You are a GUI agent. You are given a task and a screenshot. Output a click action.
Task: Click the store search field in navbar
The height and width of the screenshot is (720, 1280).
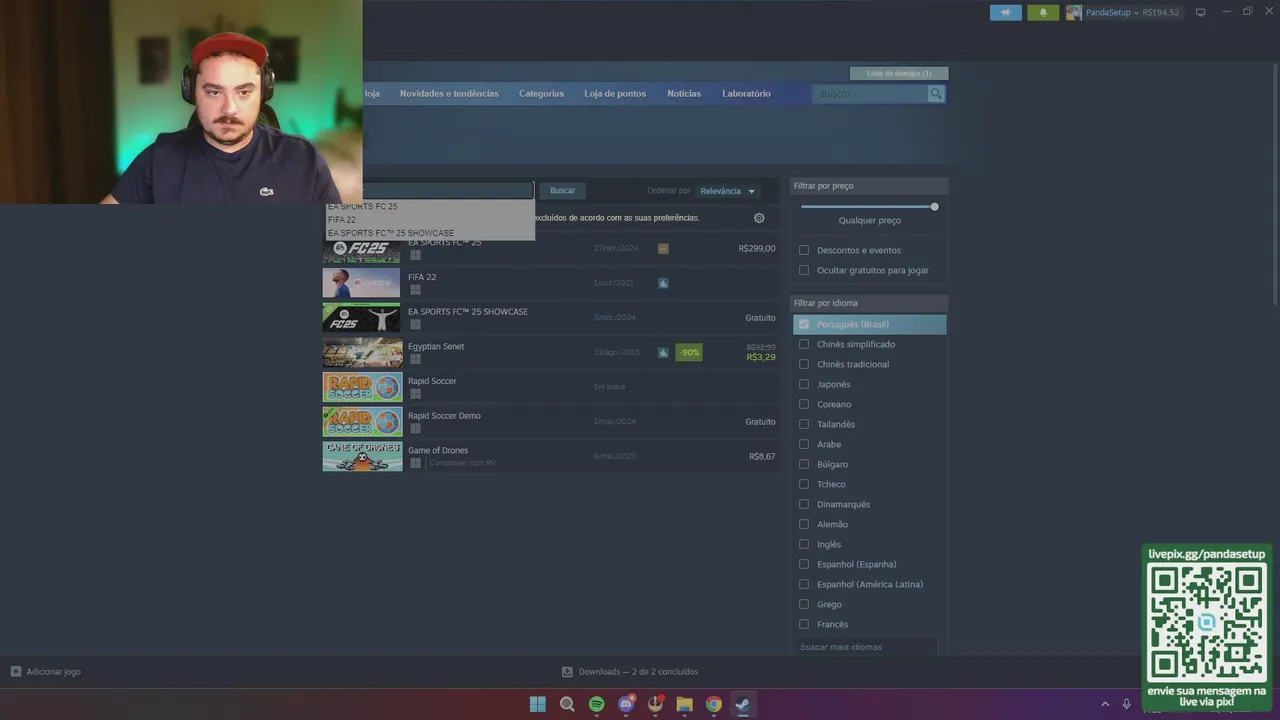coord(871,94)
